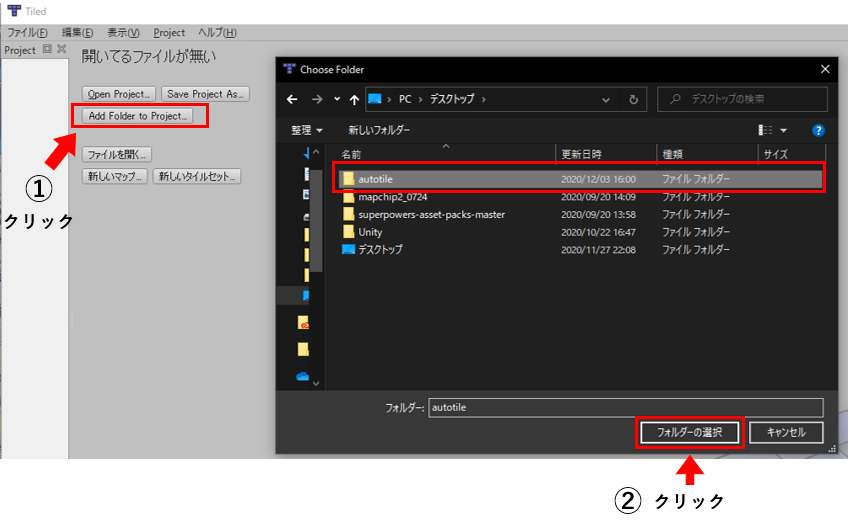Image resolution: width=849 pixels, height=521 pixels.
Task: Click the フォルダー name input field
Action: (626, 407)
